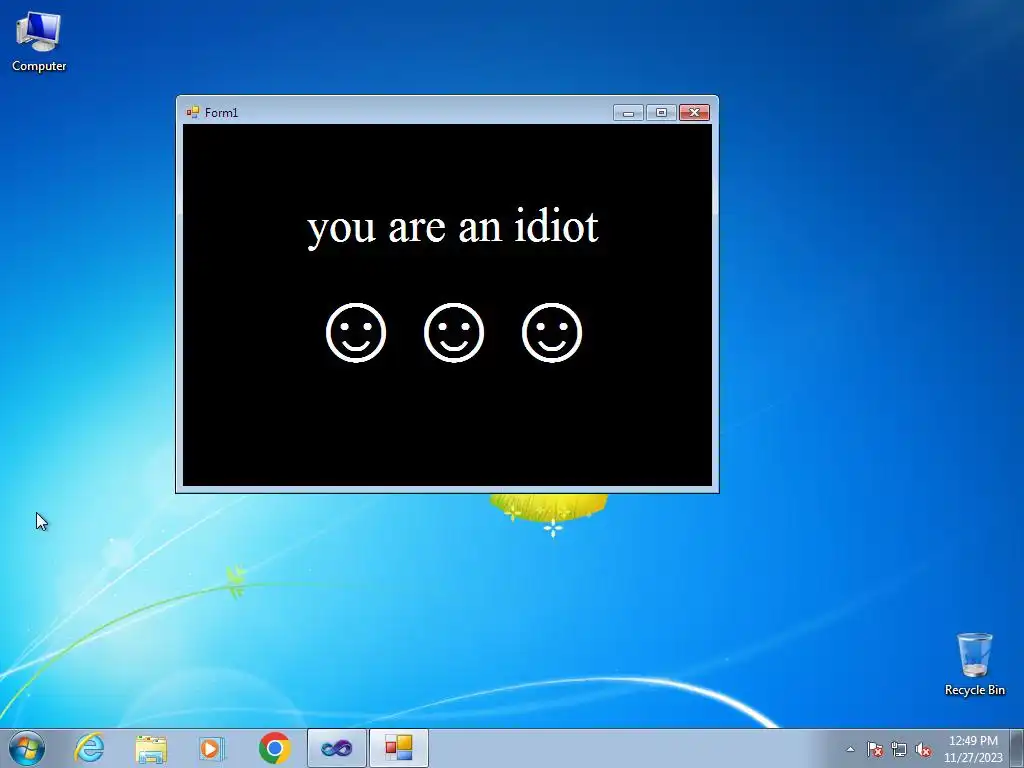
Task: Show hidden system tray icons arrow
Action: pos(850,749)
